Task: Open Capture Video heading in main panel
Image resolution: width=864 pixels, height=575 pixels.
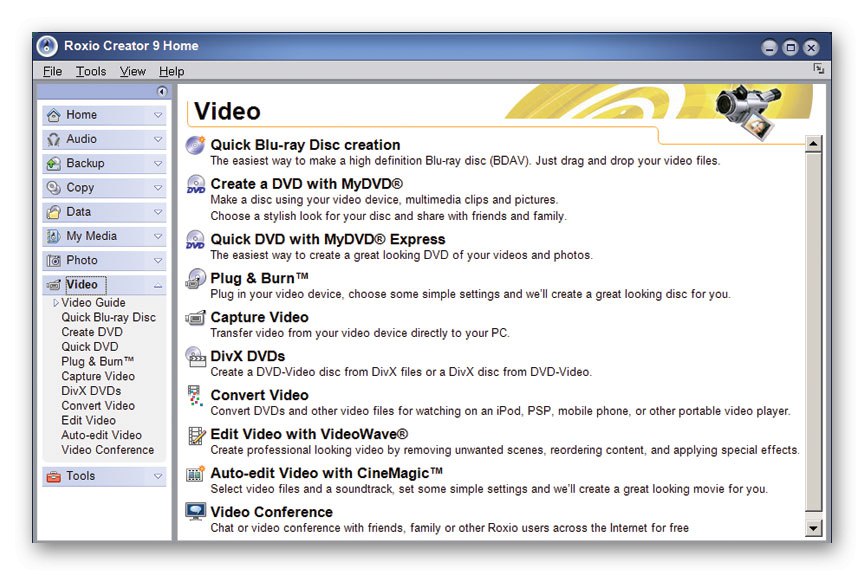Action: click(260, 318)
